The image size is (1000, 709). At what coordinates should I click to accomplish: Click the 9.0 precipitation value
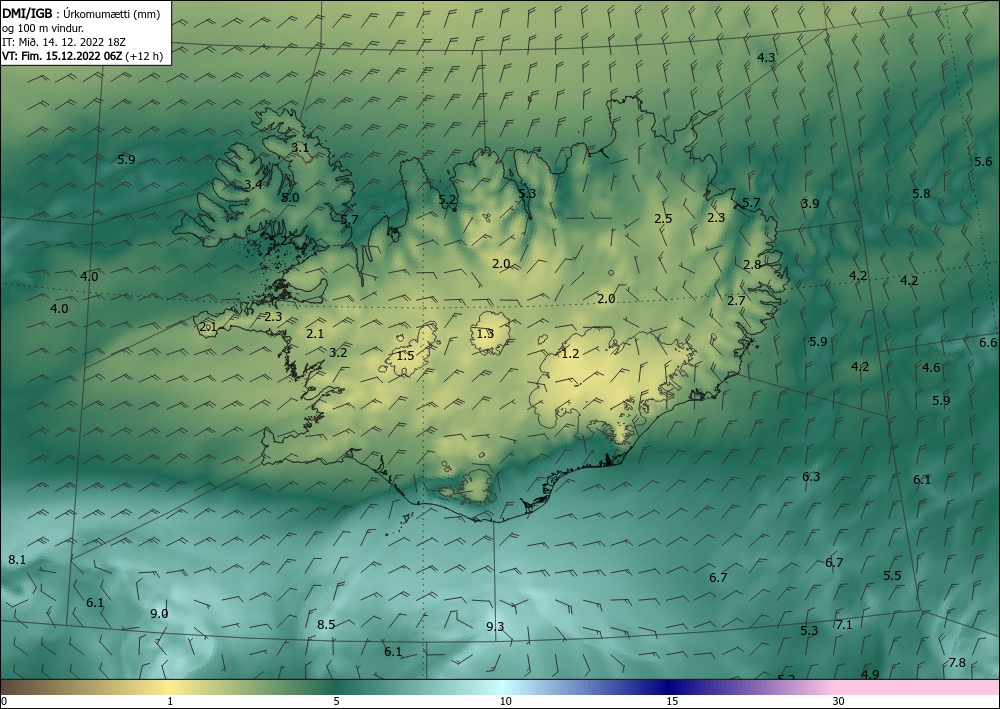(159, 613)
